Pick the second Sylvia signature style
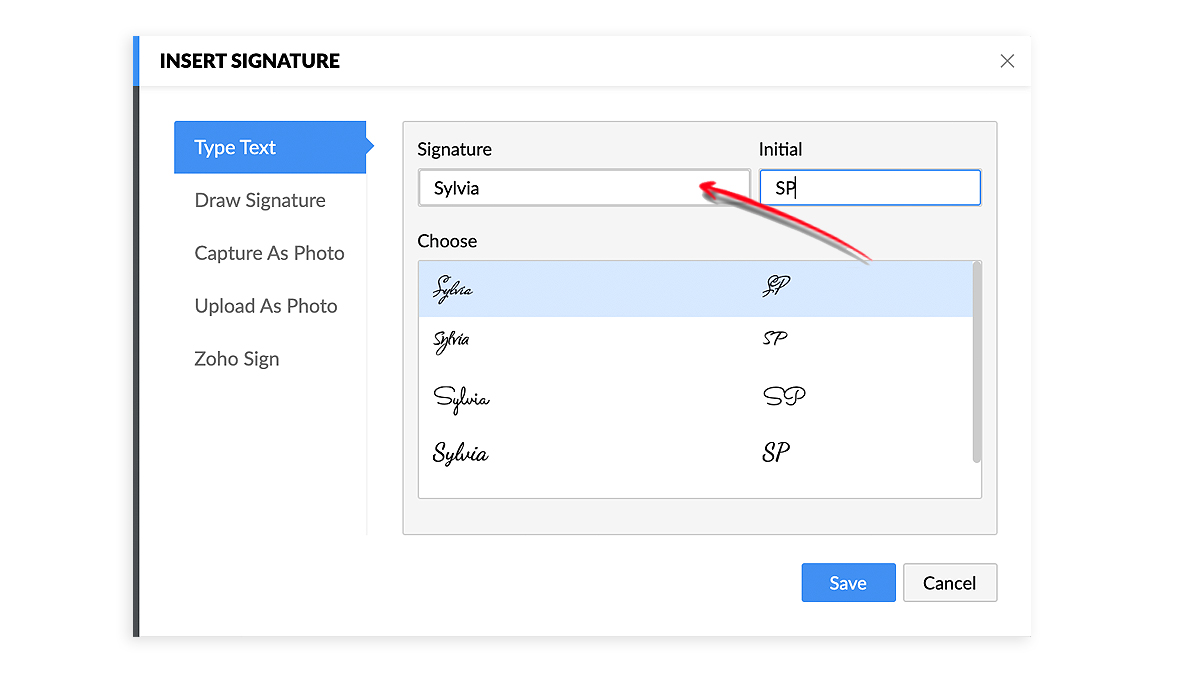Screen dimensions: 1195x673 (x=451, y=341)
